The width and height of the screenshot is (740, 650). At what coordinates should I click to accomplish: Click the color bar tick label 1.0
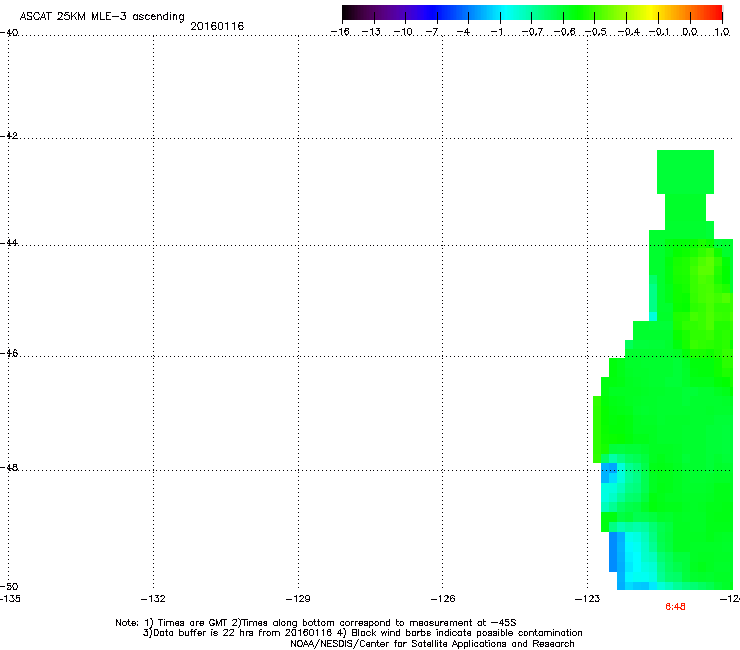(722, 32)
